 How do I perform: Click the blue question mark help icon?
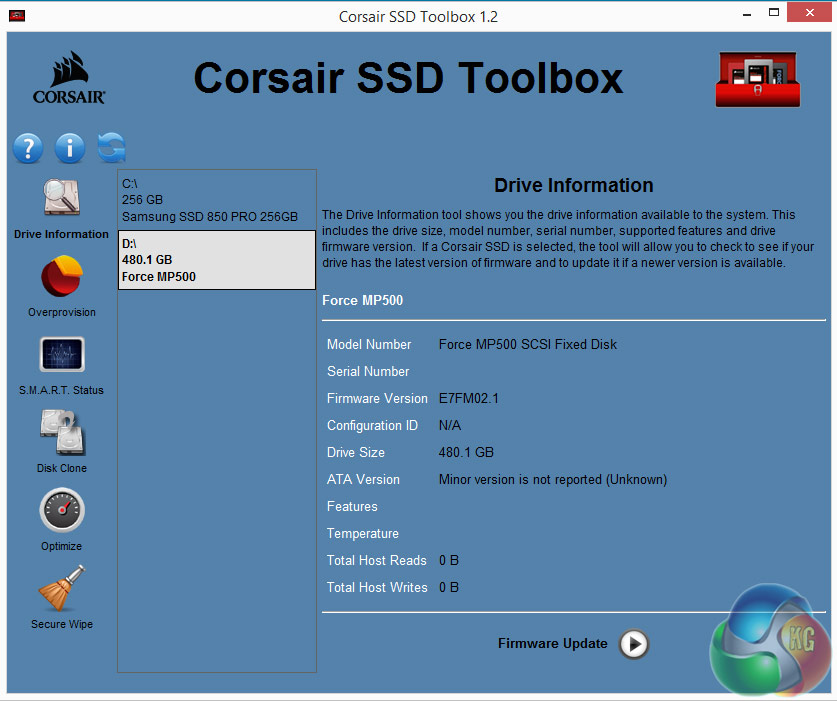[28, 149]
